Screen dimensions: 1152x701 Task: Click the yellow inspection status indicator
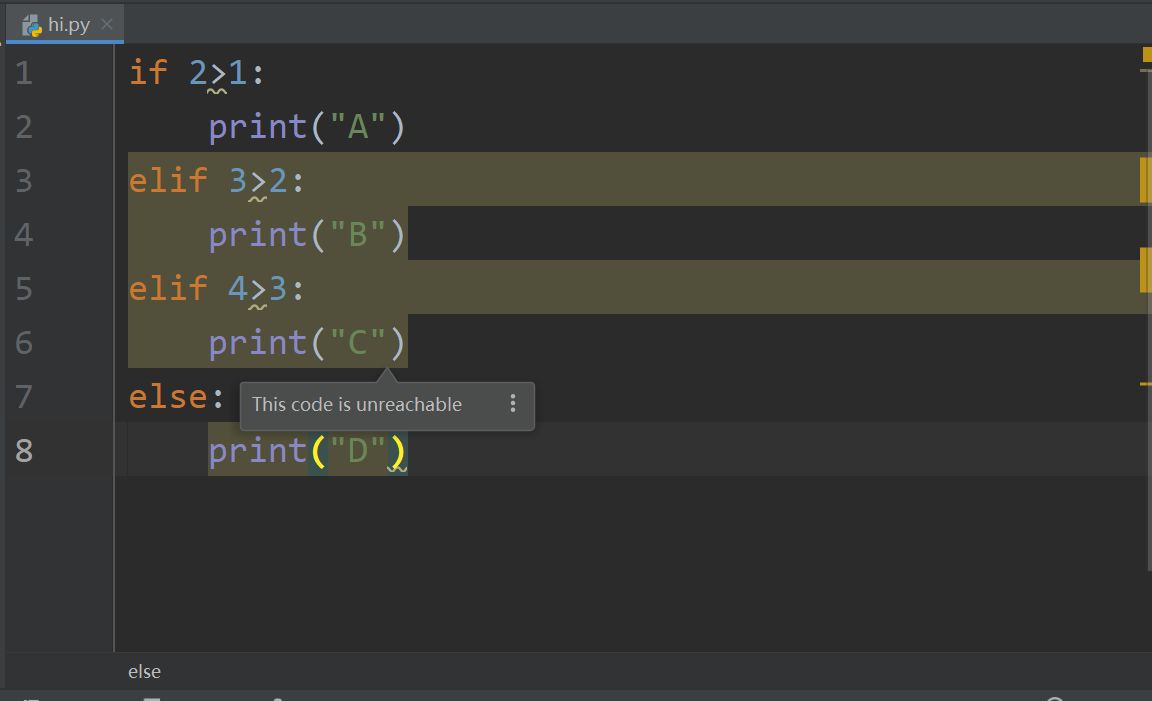tap(1146, 53)
